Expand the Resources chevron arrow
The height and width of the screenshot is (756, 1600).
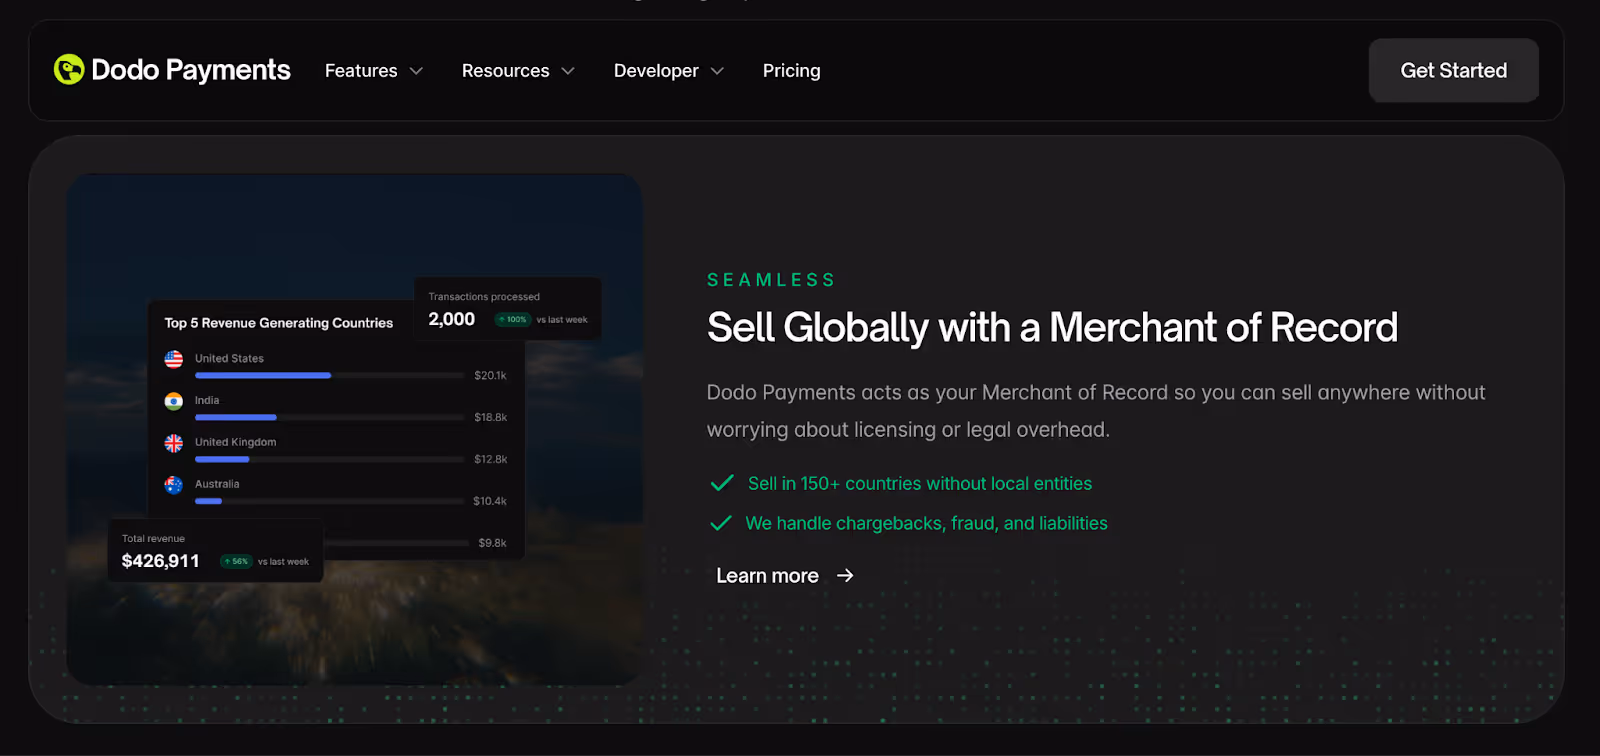click(x=568, y=71)
